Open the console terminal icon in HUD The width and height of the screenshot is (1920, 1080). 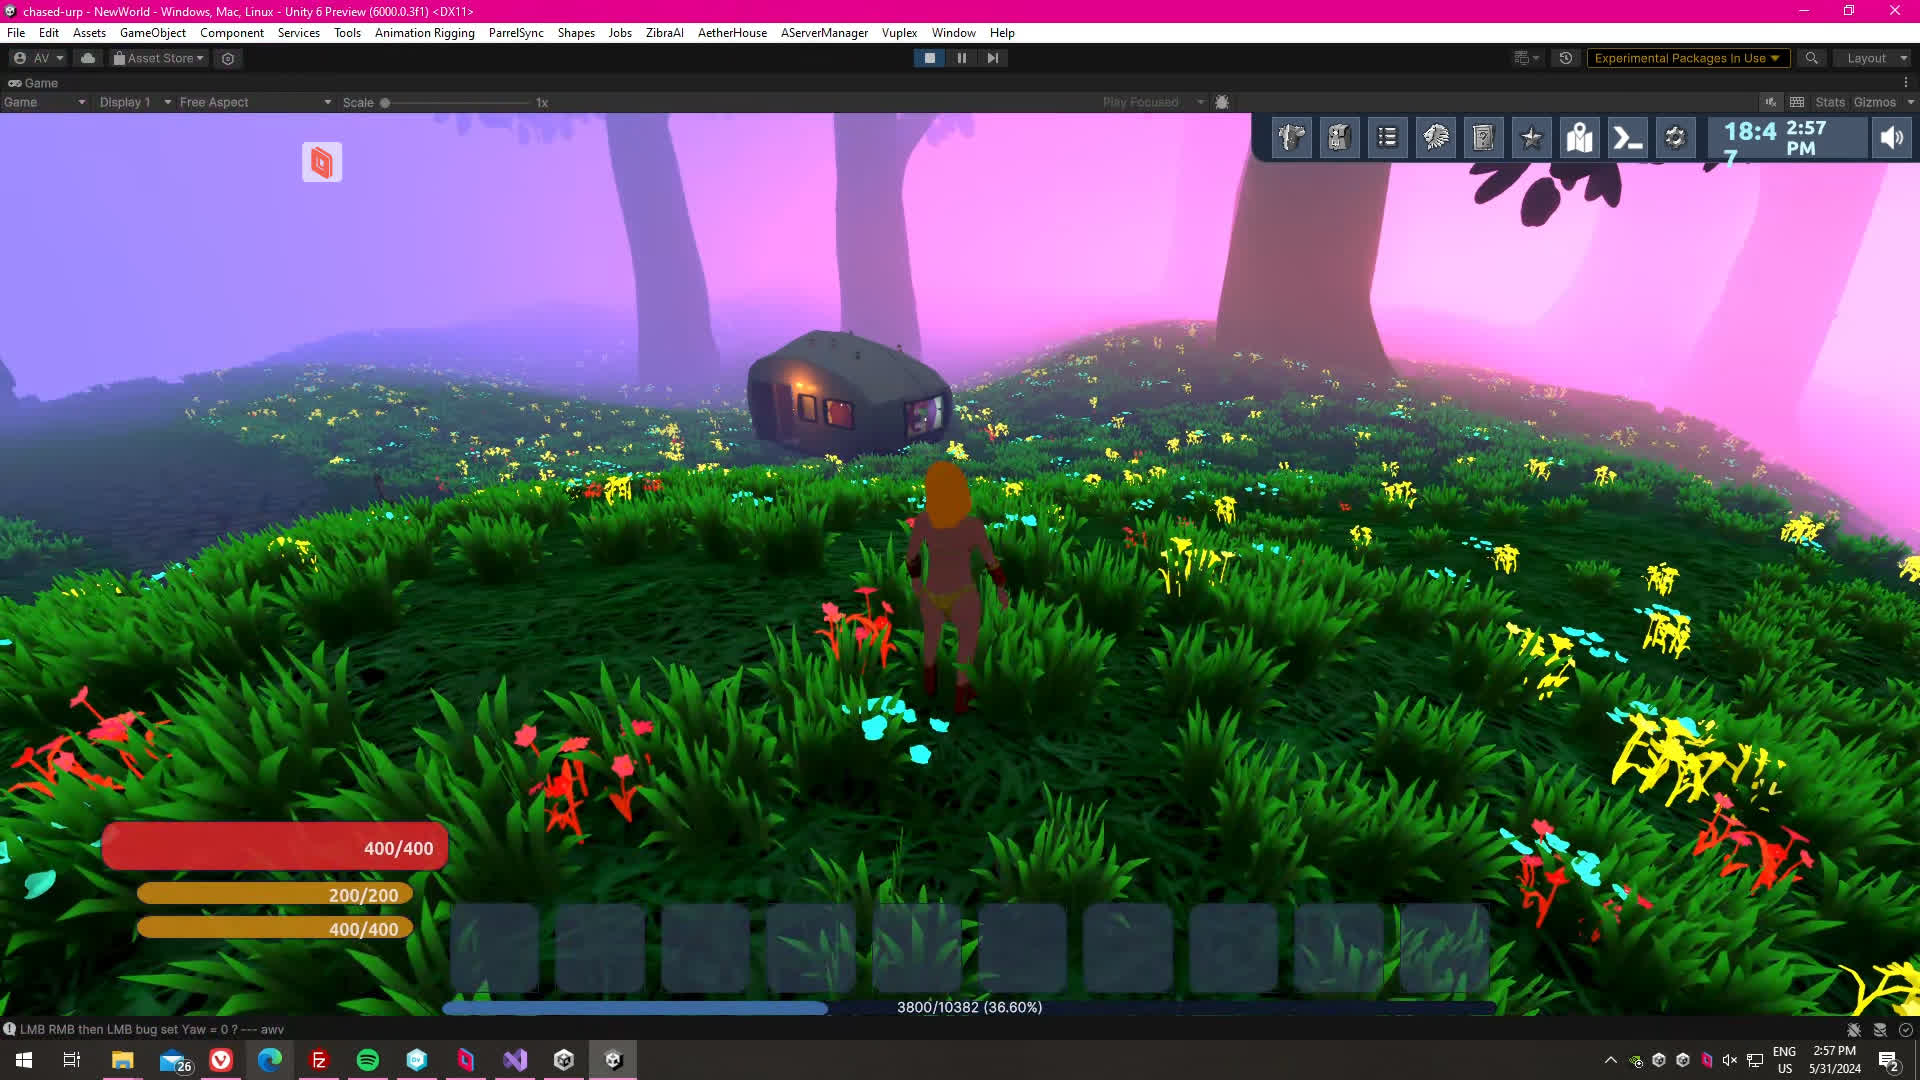pyautogui.click(x=1627, y=138)
